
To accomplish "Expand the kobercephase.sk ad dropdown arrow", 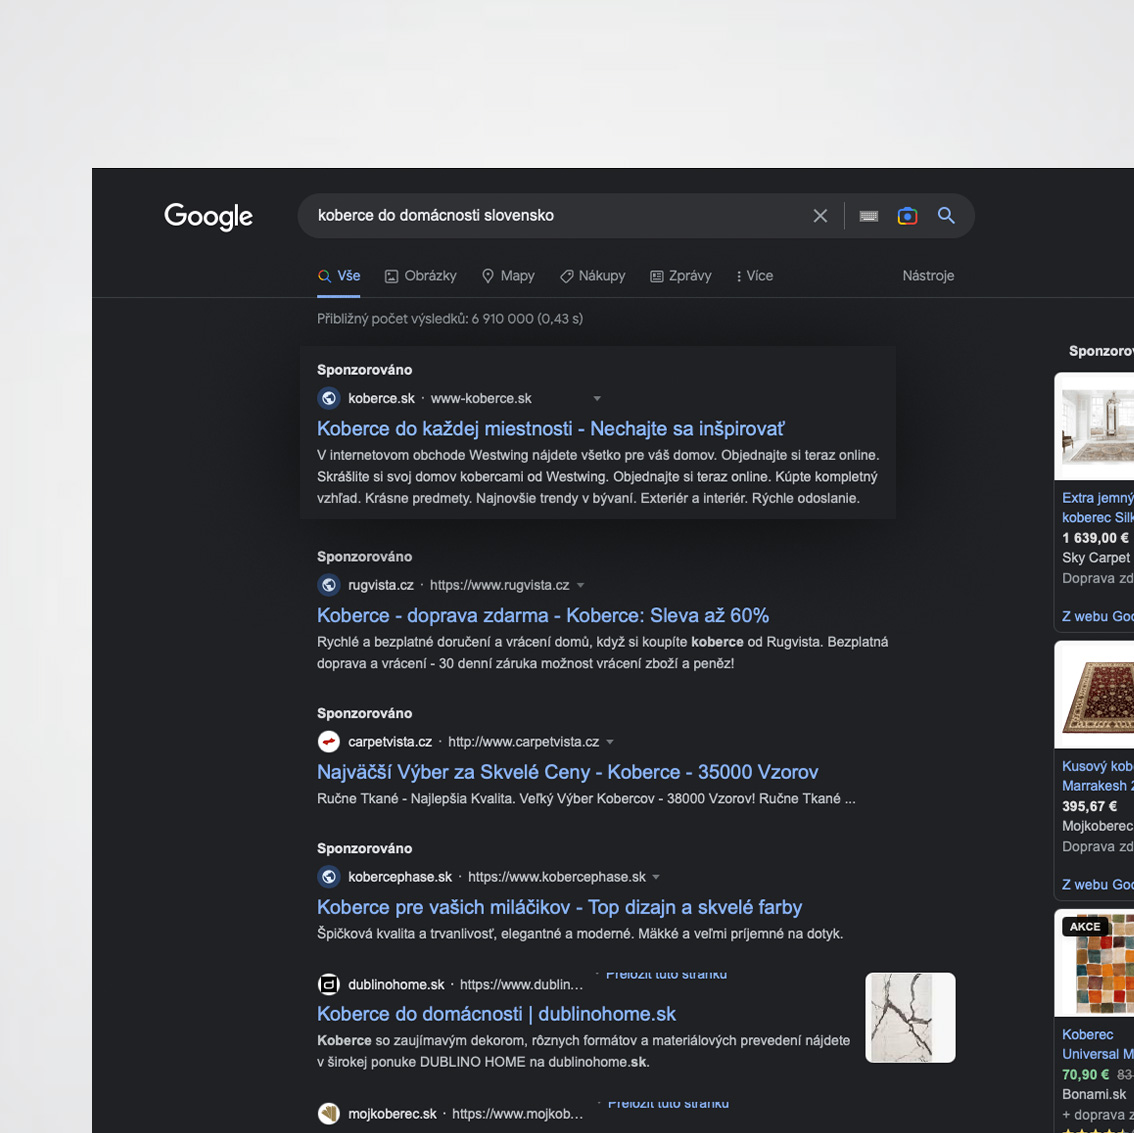I will (656, 877).
